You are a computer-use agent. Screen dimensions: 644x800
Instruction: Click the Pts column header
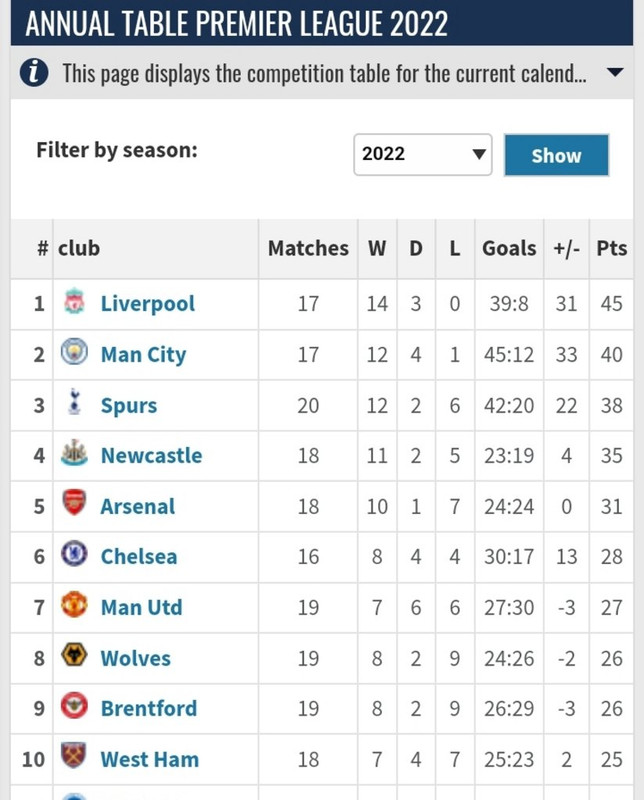611,248
